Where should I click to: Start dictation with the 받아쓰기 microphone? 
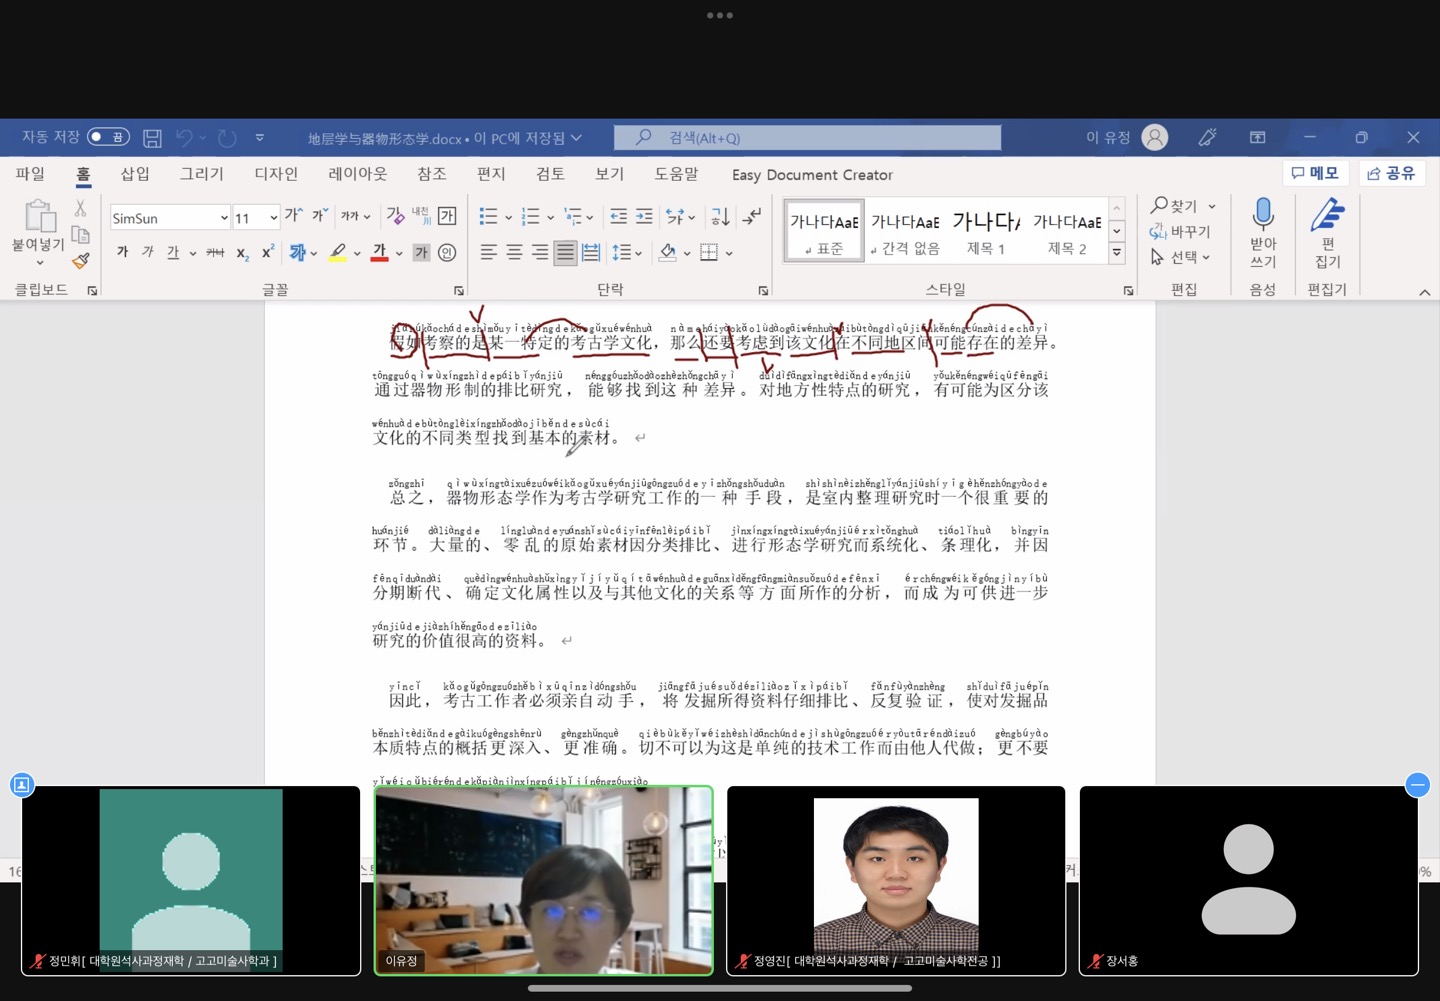pos(1263,232)
